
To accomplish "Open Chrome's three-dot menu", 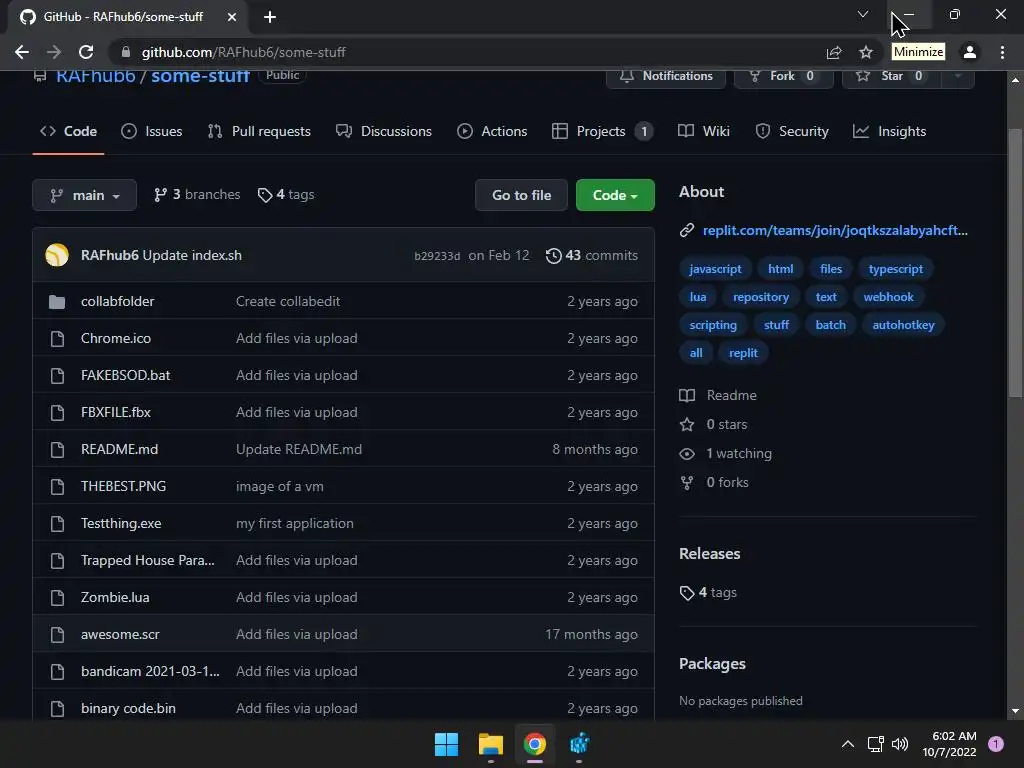I will click(1002, 52).
